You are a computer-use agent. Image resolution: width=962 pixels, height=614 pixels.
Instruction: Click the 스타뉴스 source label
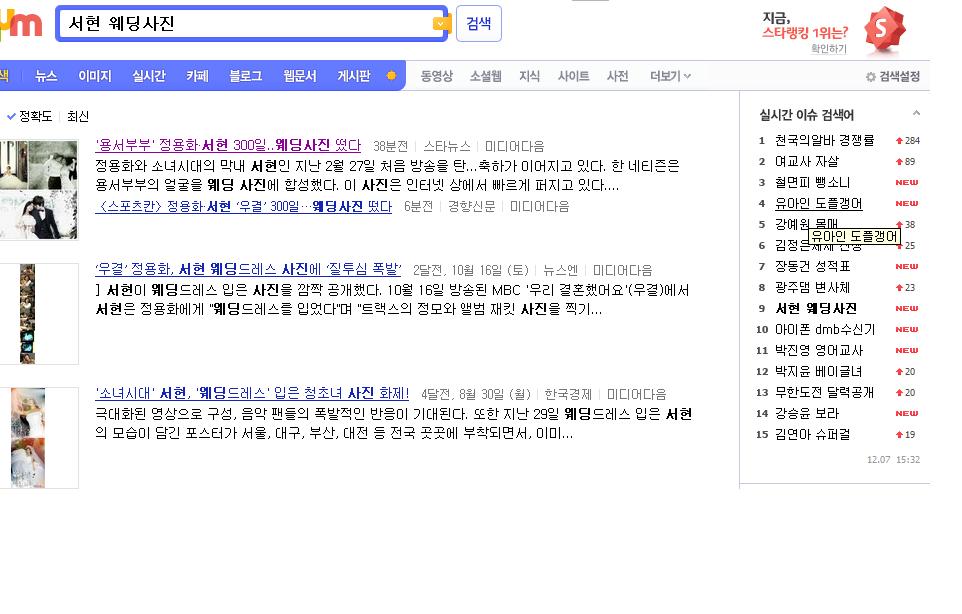coord(447,146)
